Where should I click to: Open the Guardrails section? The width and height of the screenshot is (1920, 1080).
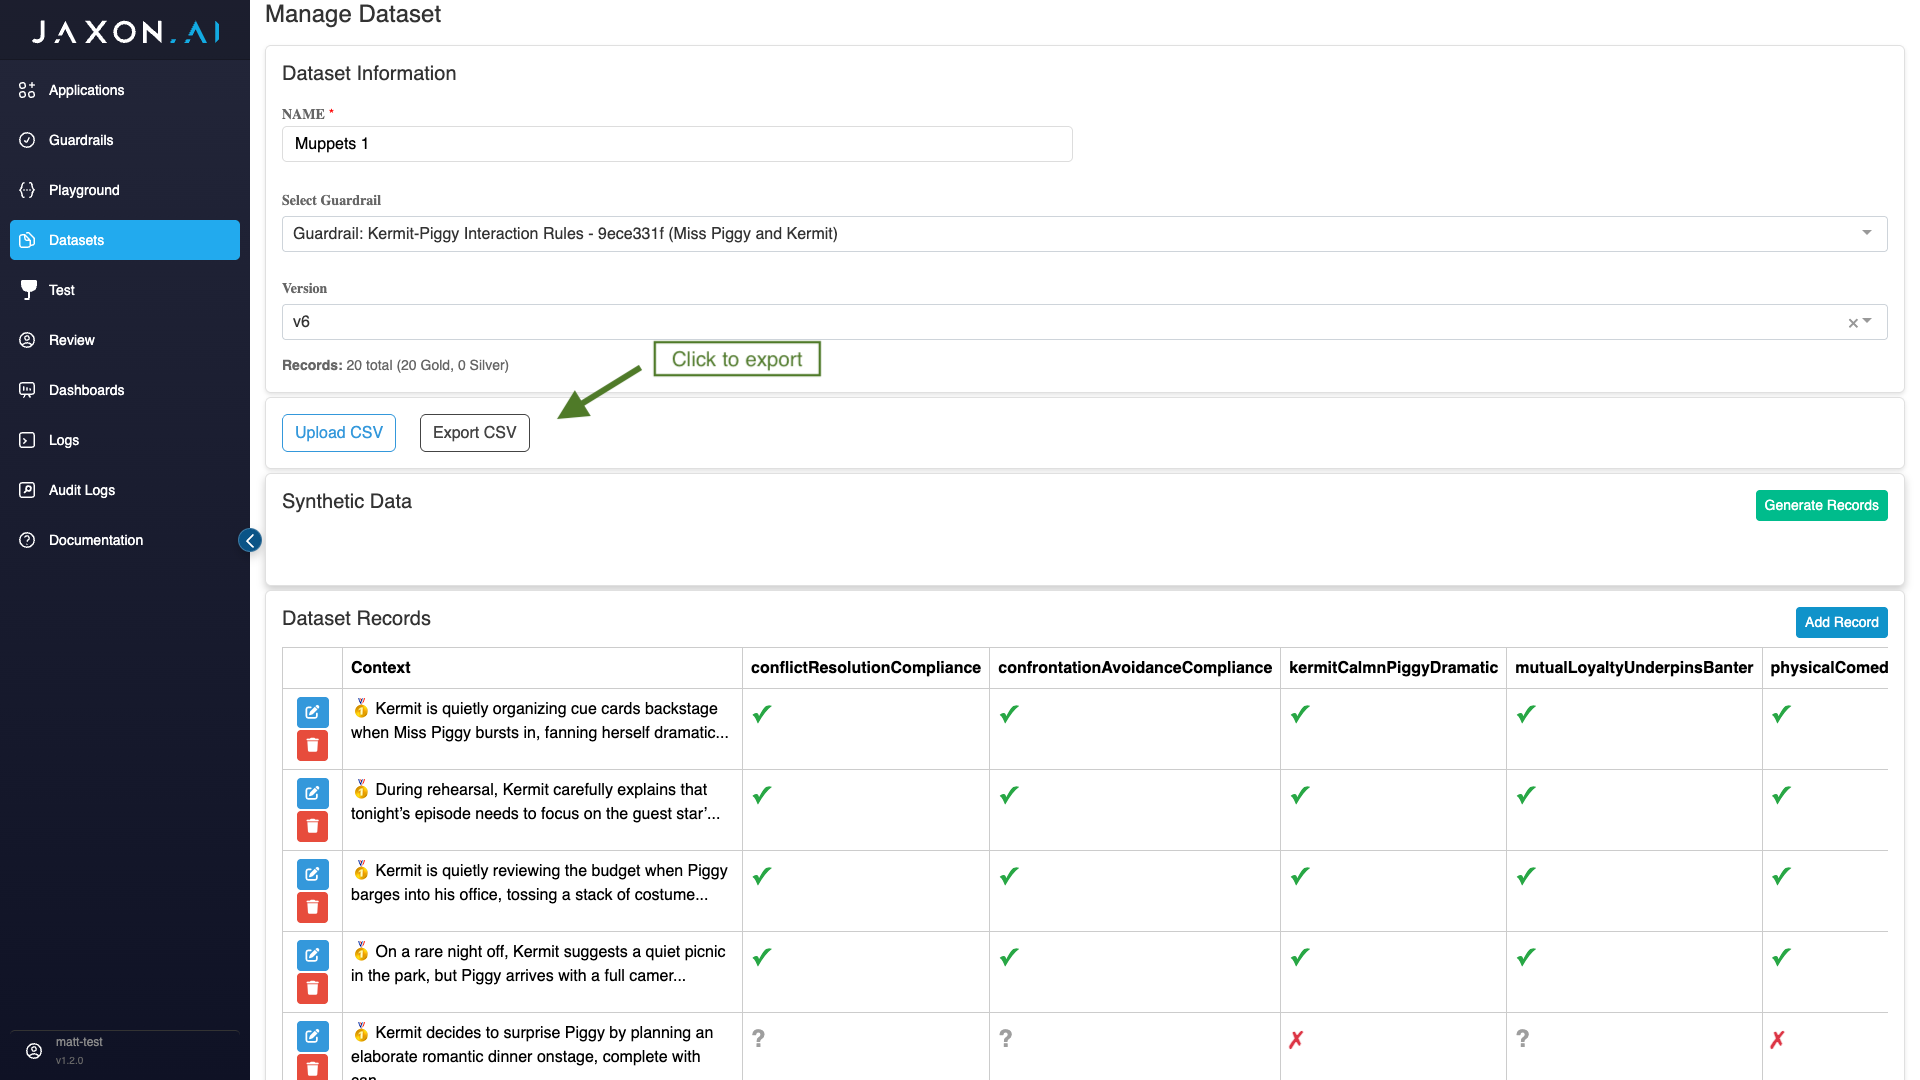coord(81,140)
